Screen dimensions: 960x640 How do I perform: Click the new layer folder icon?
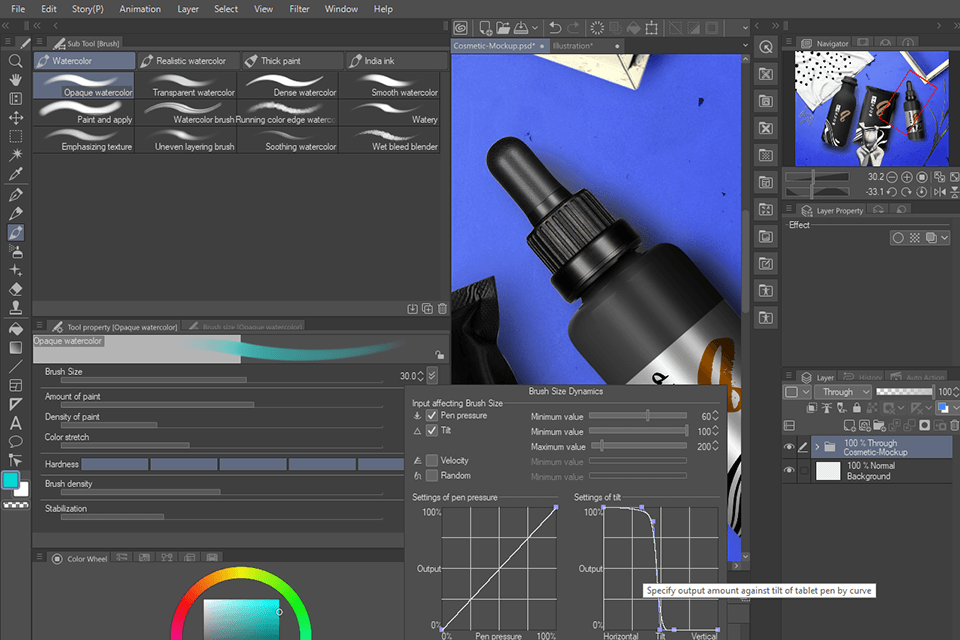coord(879,425)
